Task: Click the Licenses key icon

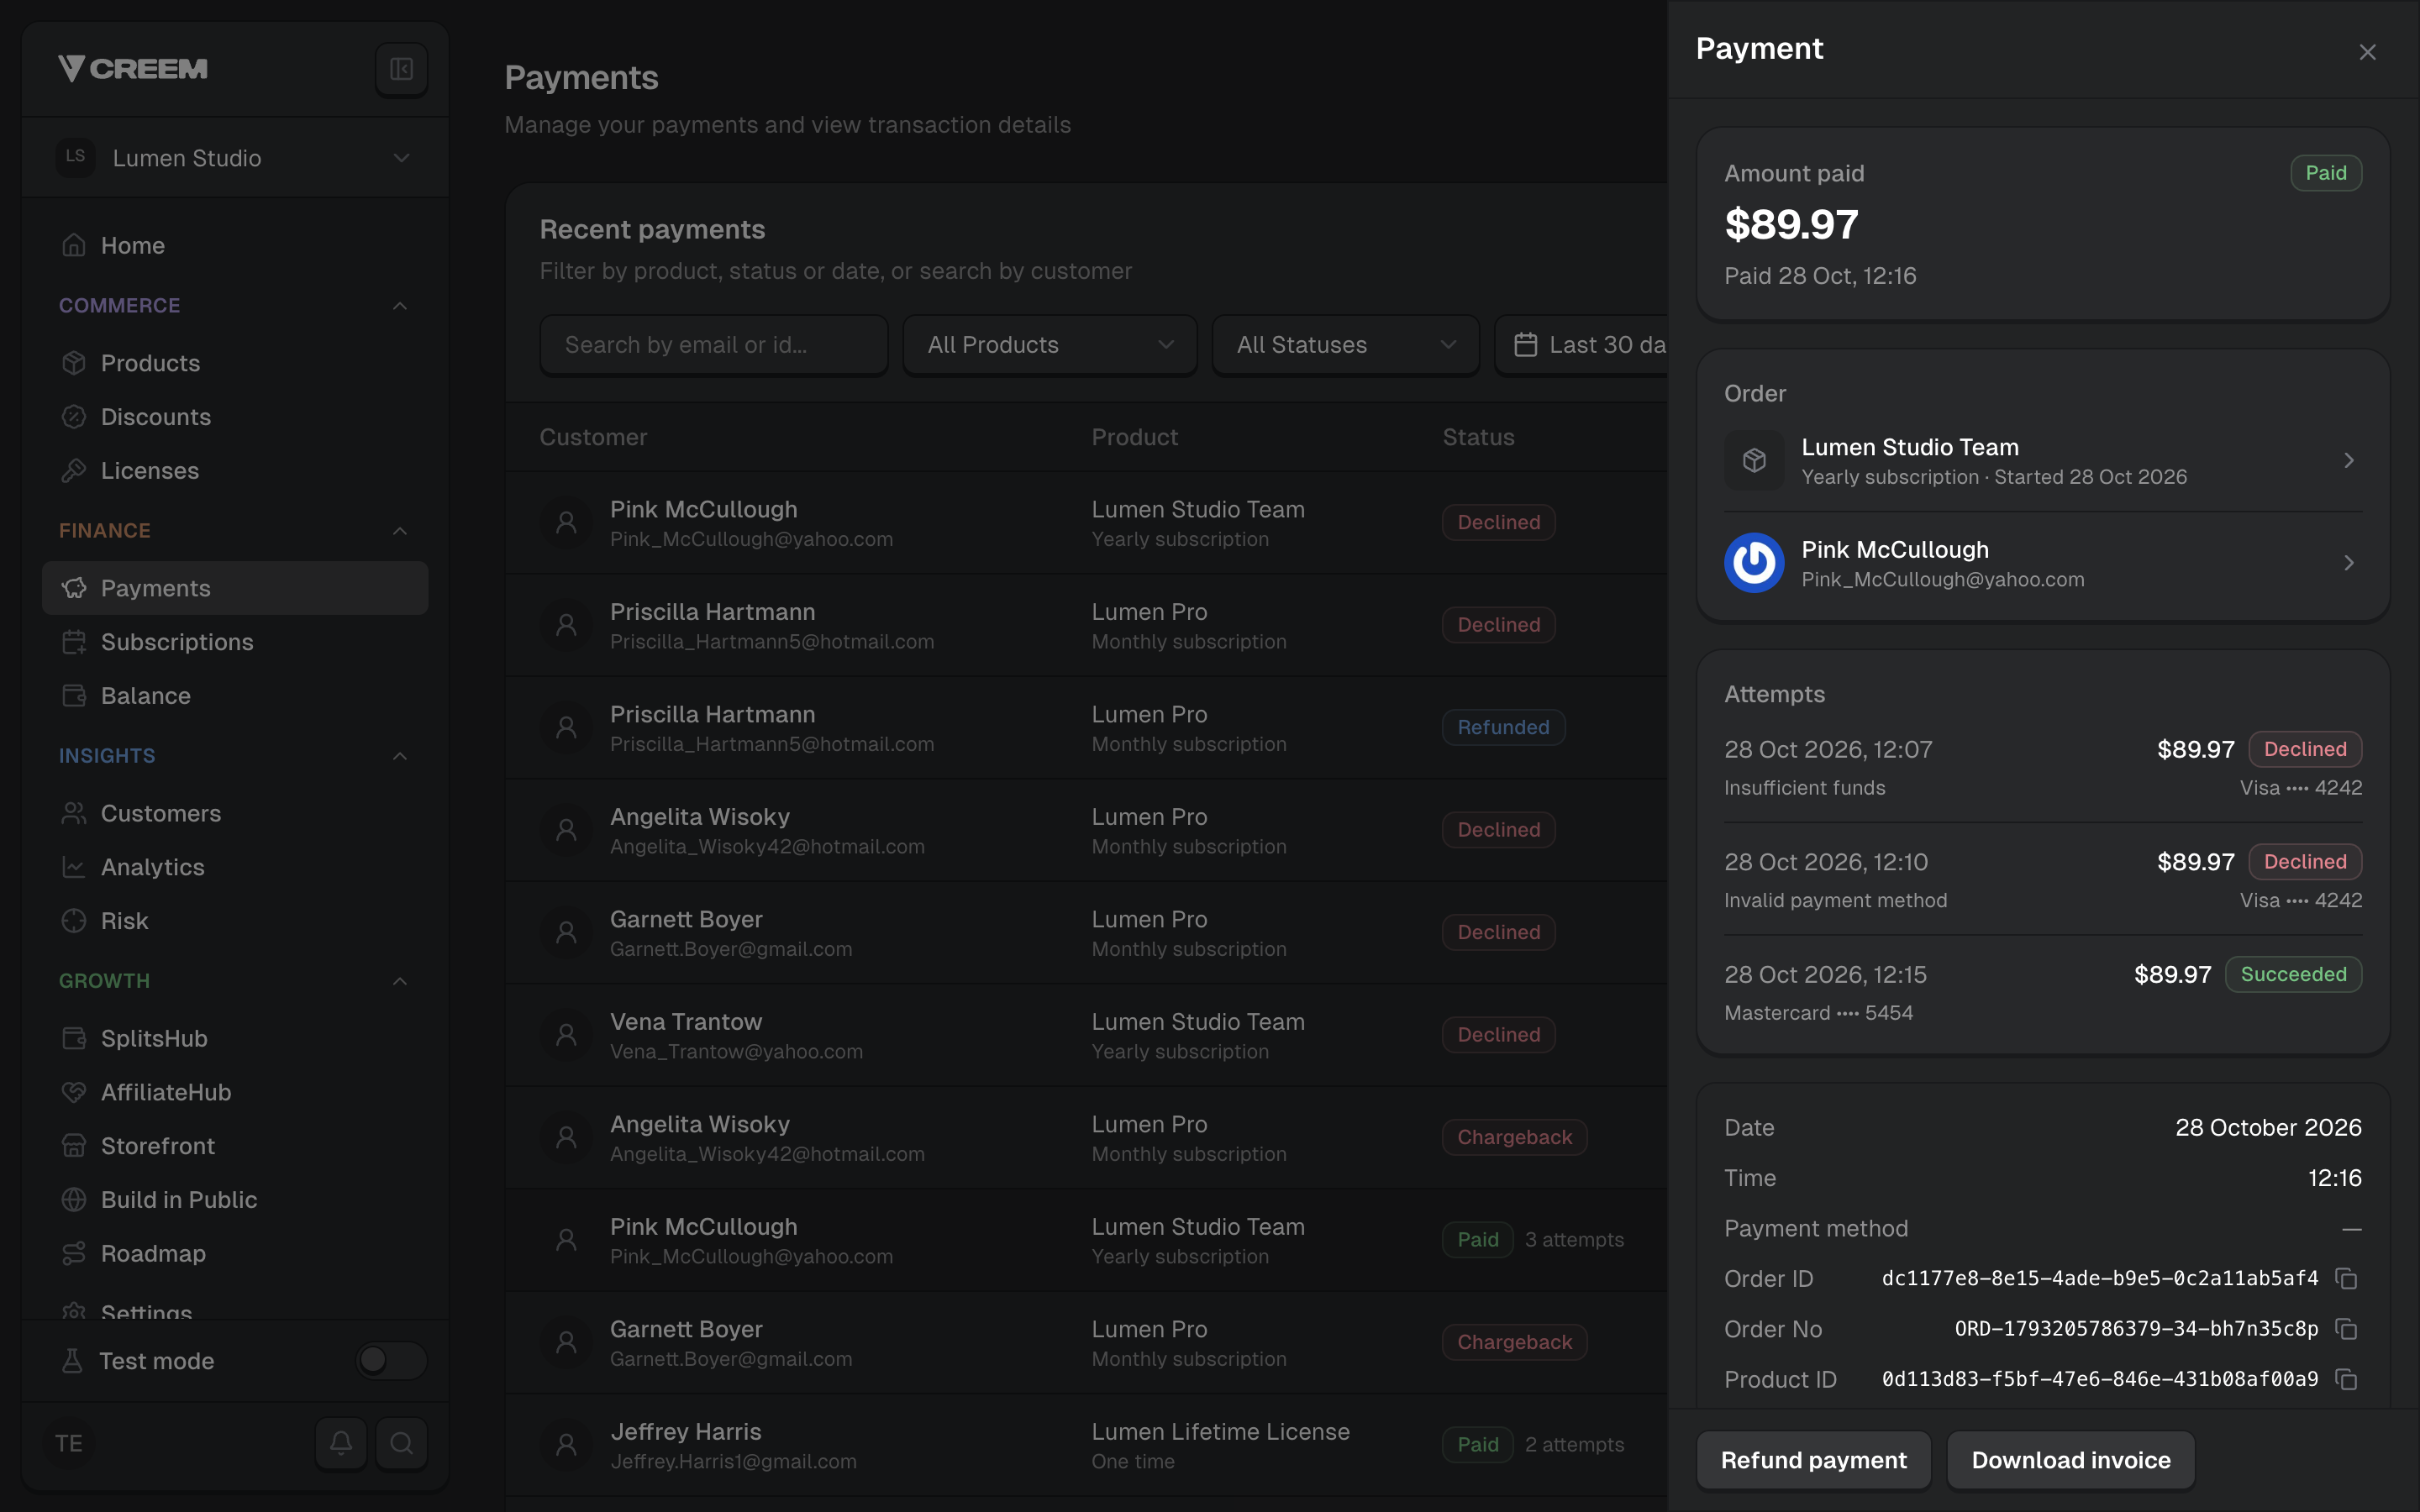Action: [74, 471]
